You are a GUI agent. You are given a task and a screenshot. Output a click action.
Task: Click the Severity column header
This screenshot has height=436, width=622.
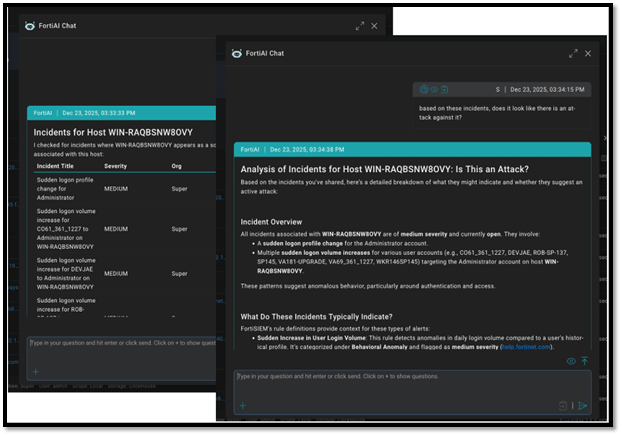tap(116, 165)
